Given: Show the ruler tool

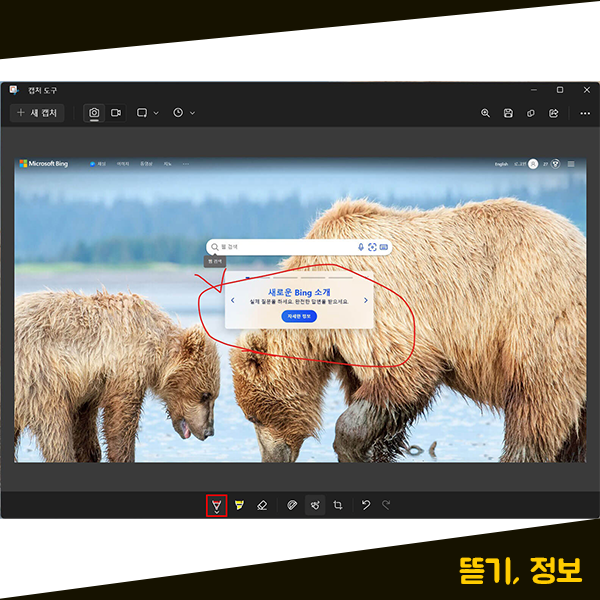Looking at the screenshot, I should pos(292,505).
